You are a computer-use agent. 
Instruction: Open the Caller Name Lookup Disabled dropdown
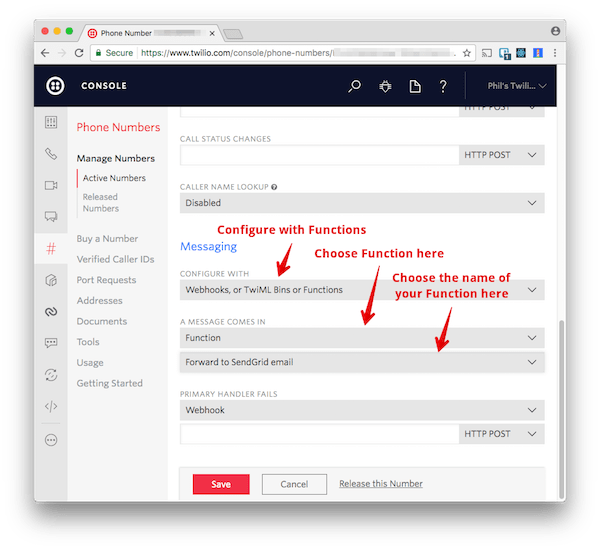coord(362,203)
